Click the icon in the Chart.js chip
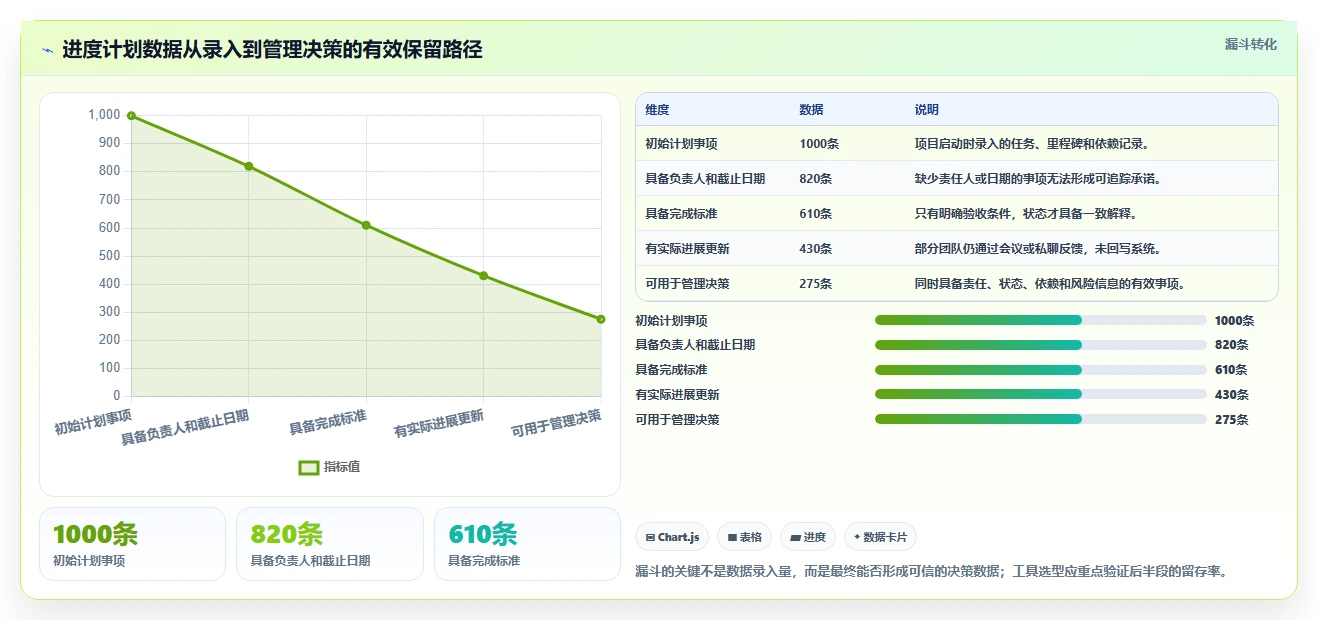 point(651,537)
